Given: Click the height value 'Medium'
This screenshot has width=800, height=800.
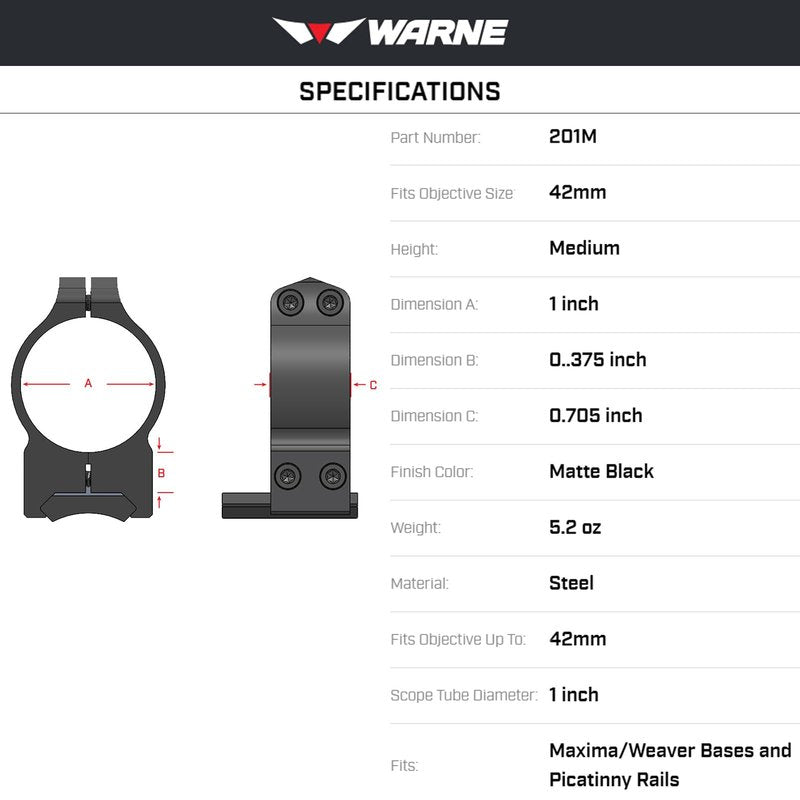Looking at the screenshot, I should [584, 248].
